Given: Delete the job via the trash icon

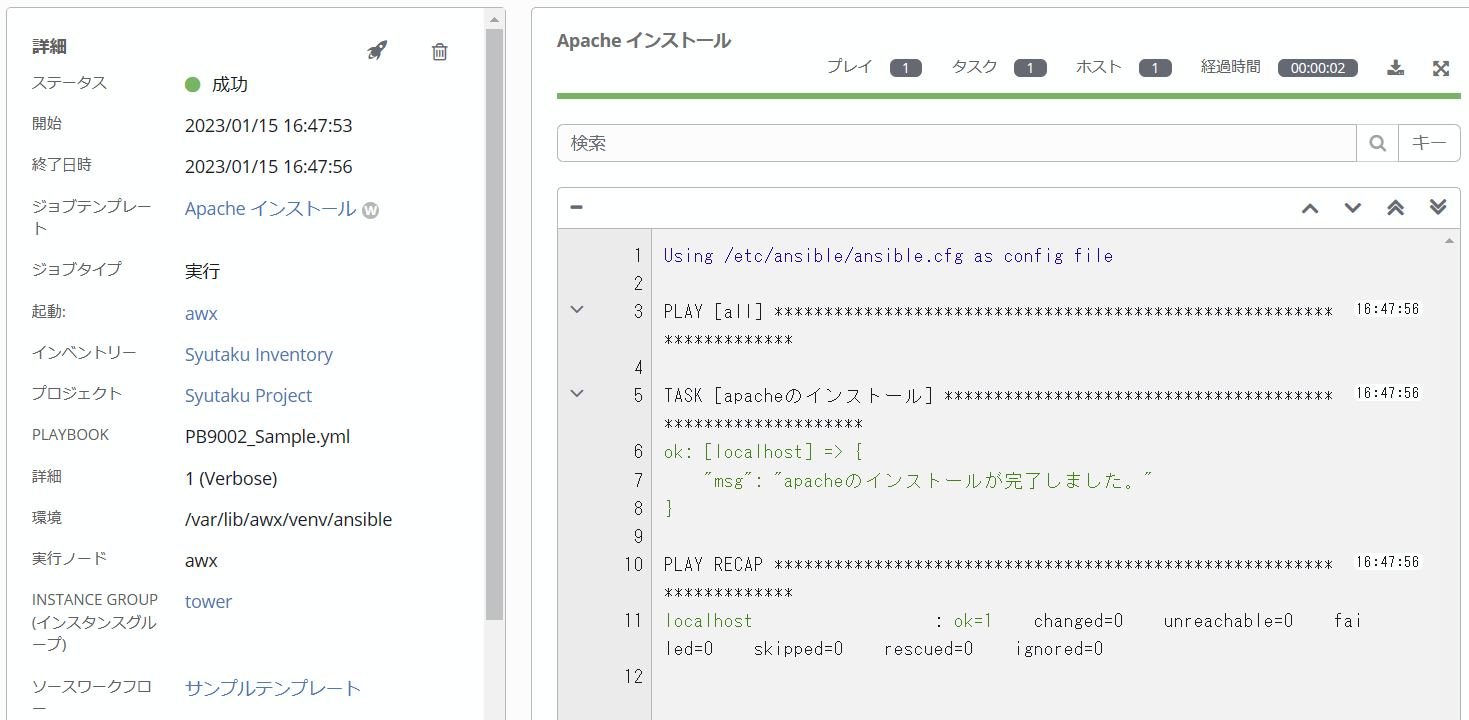Looking at the screenshot, I should pyautogui.click(x=438, y=51).
